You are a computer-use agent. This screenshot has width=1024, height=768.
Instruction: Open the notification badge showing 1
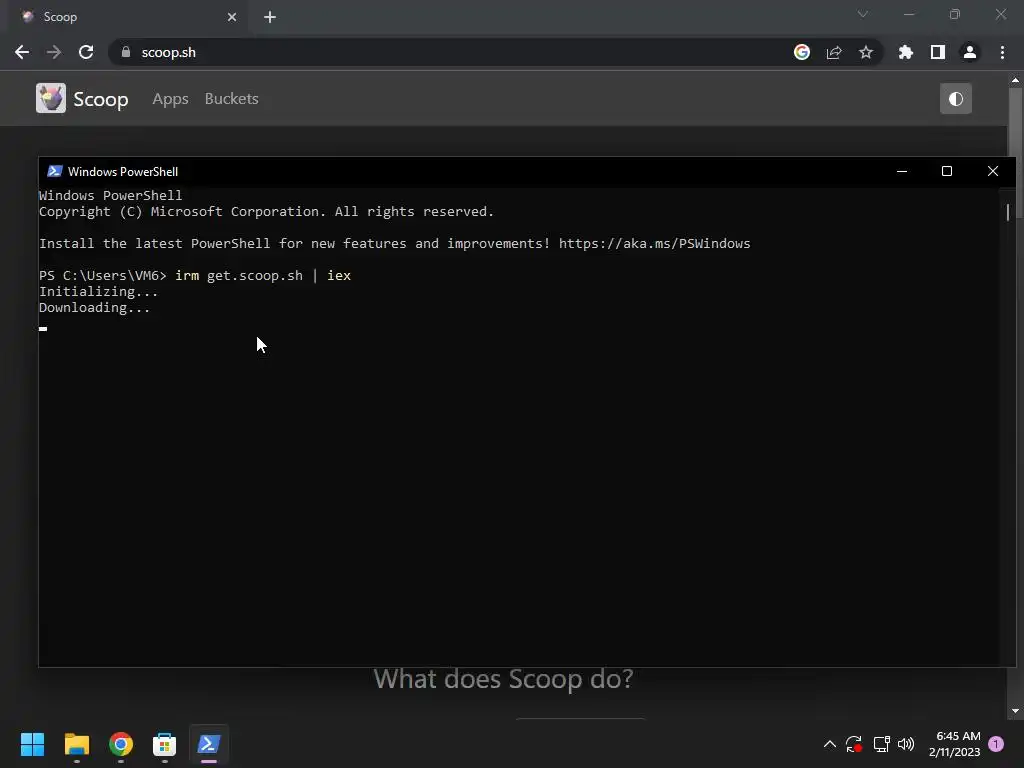click(x=996, y=744)
